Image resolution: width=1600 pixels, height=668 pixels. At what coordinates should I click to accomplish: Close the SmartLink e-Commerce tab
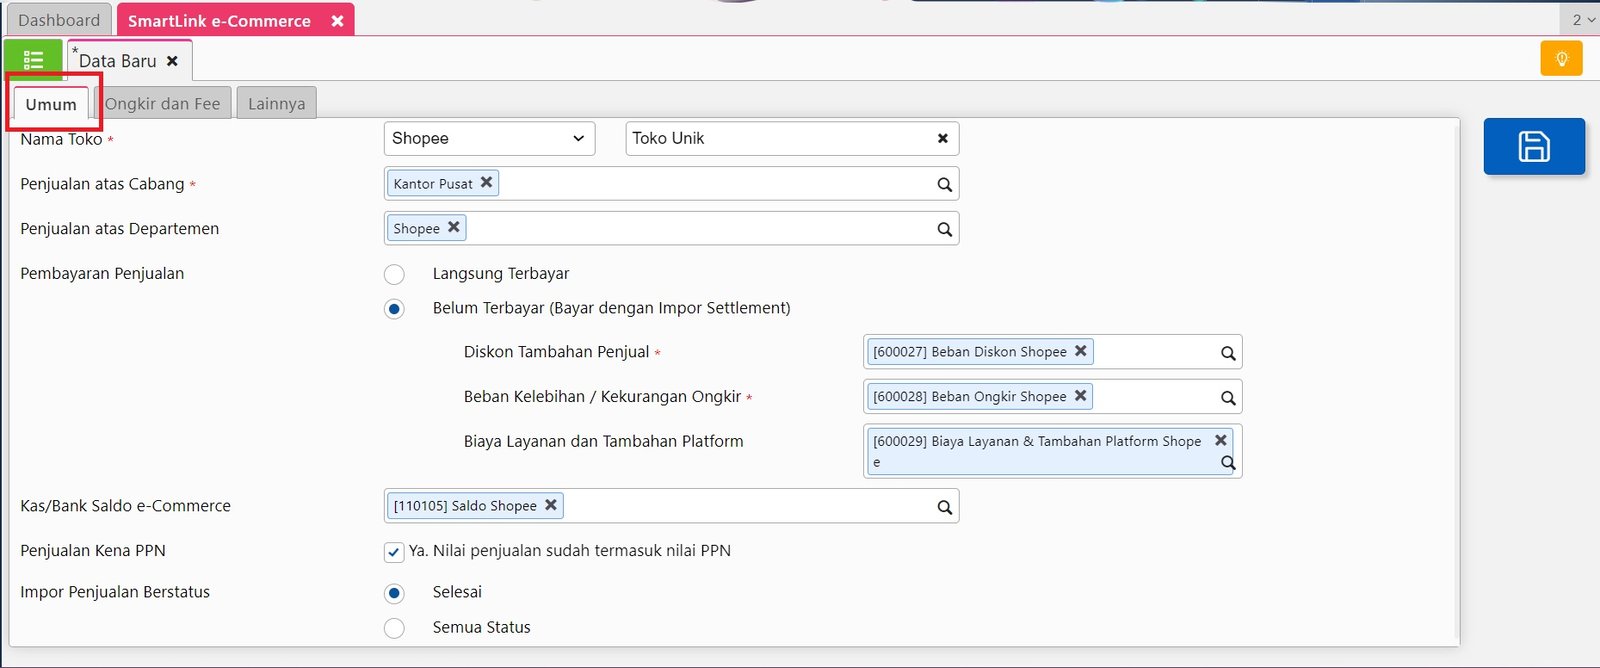coord(337,21)
